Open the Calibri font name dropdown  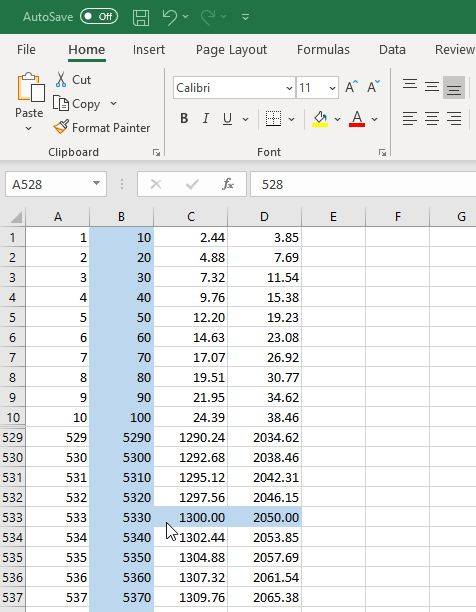289,88
